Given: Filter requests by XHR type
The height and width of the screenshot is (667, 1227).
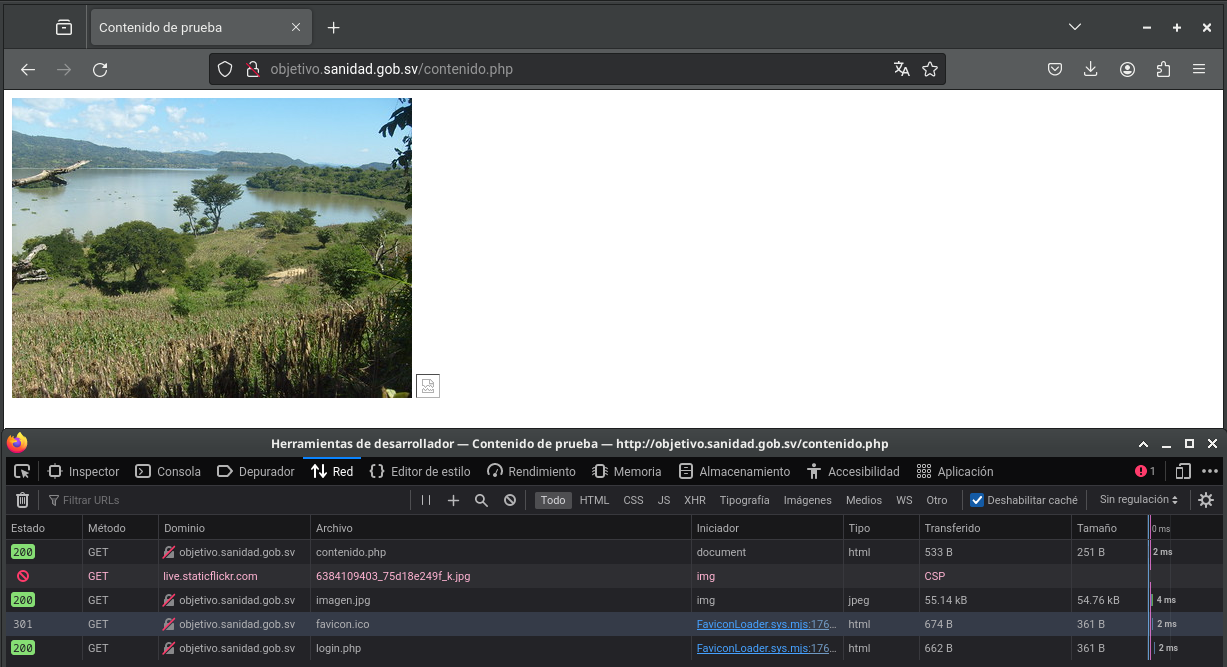Looking at the screenshot, I should (x=695, y=500).
